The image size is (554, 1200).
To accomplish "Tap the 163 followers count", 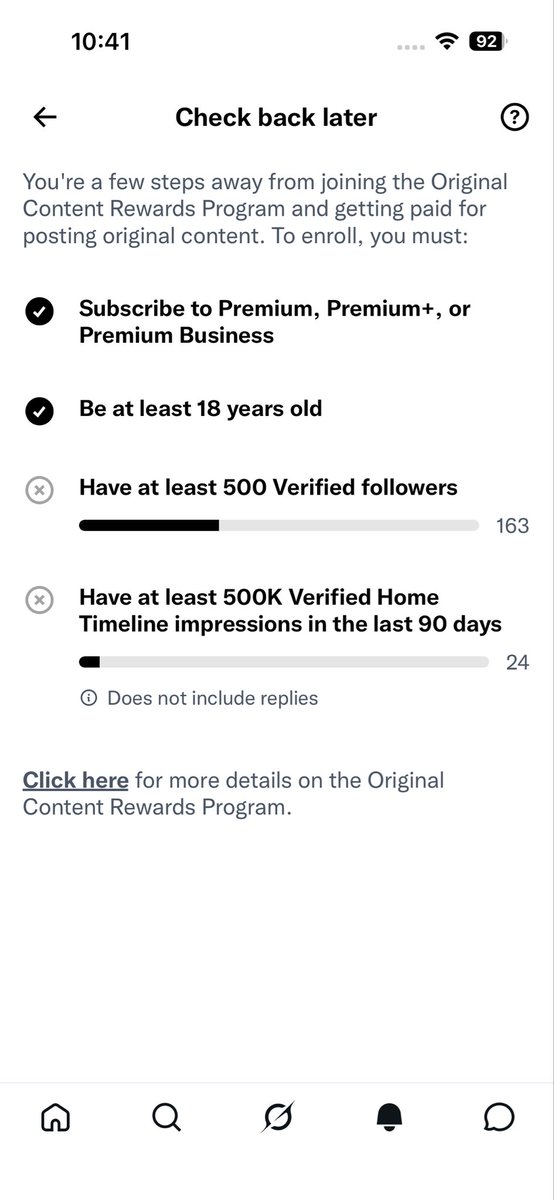I will coord(512,526).
